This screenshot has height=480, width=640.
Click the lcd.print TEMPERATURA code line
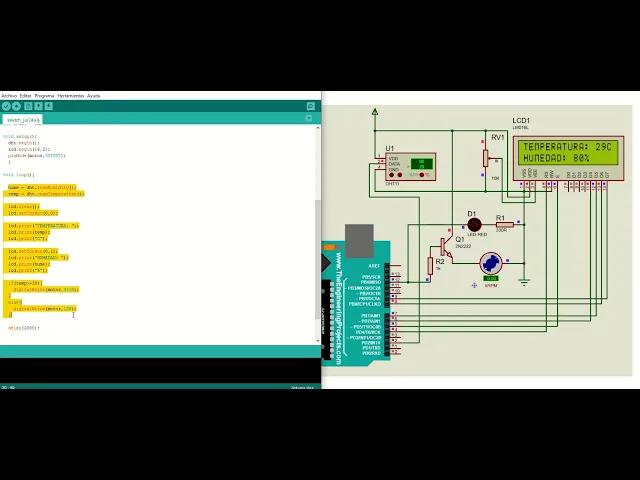coord(44,226)
